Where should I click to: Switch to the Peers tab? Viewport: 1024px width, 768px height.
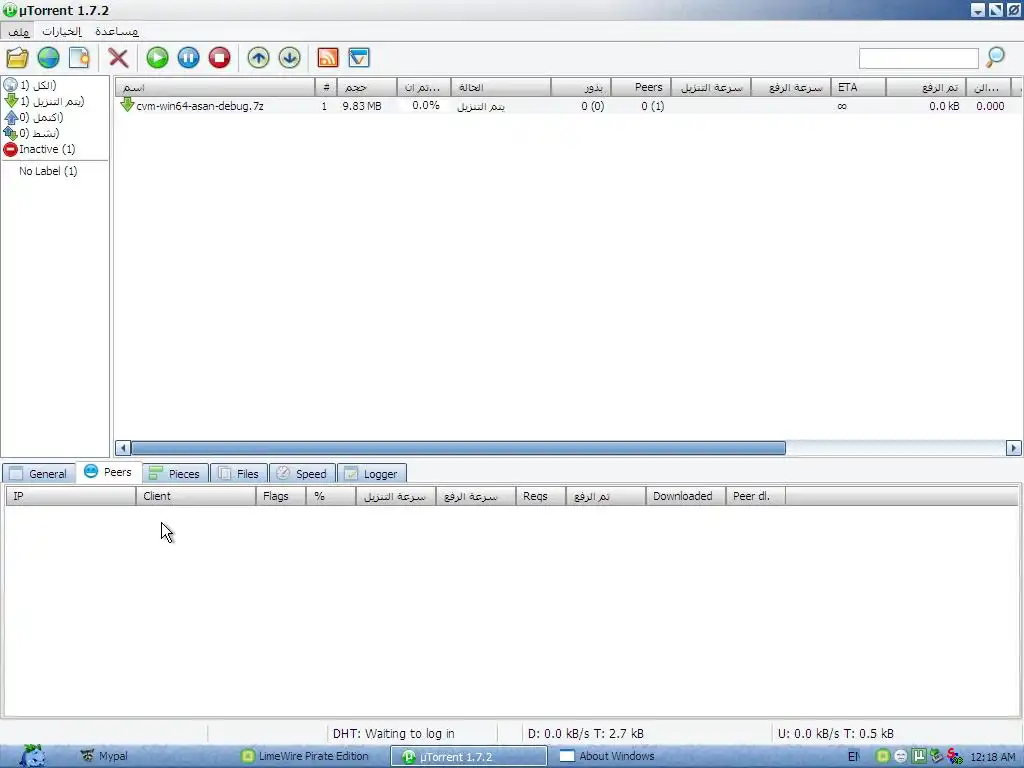108,472
